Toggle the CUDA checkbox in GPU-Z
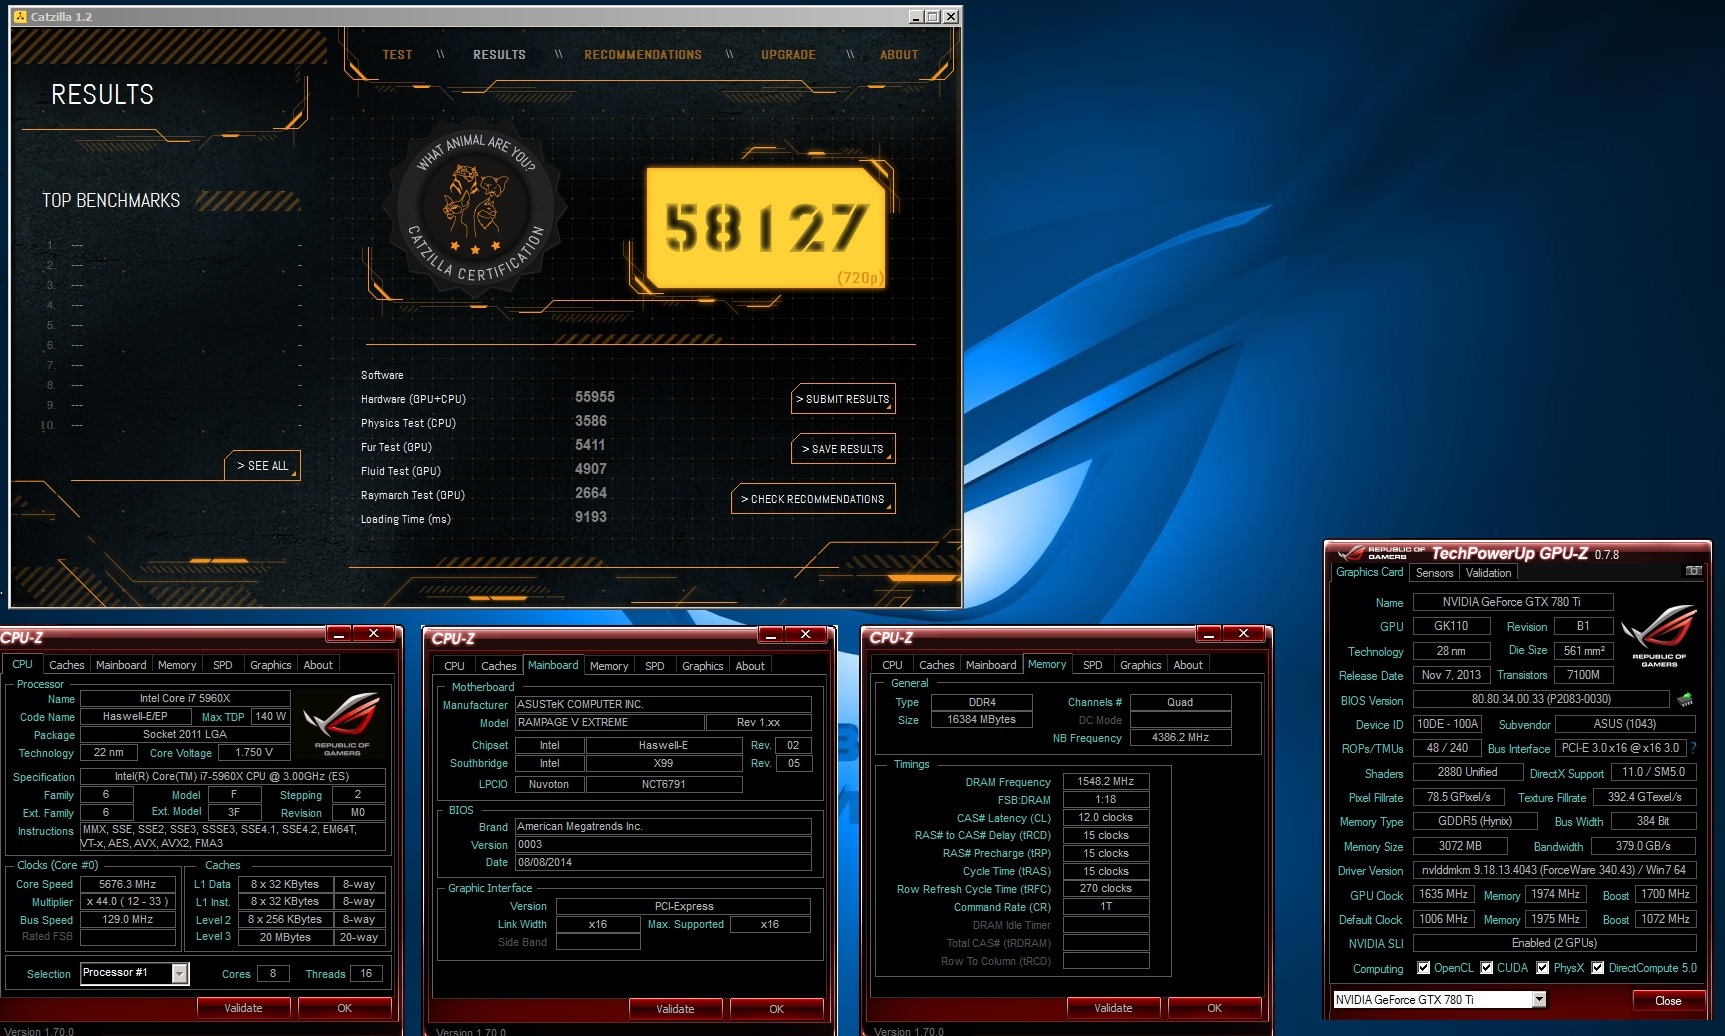This screenshot has height=1036, width=1725. pos(1487,968)
